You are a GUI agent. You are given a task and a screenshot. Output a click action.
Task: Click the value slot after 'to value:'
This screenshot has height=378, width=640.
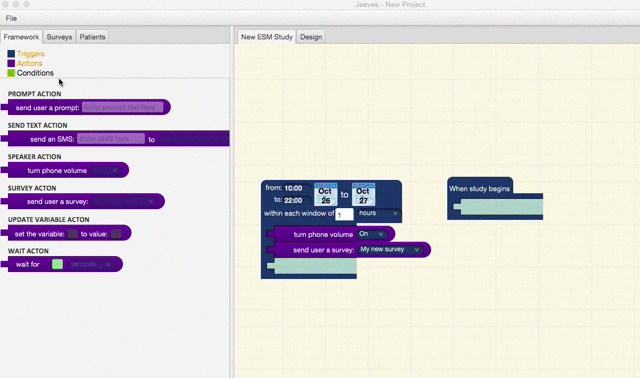pos(116,233)
